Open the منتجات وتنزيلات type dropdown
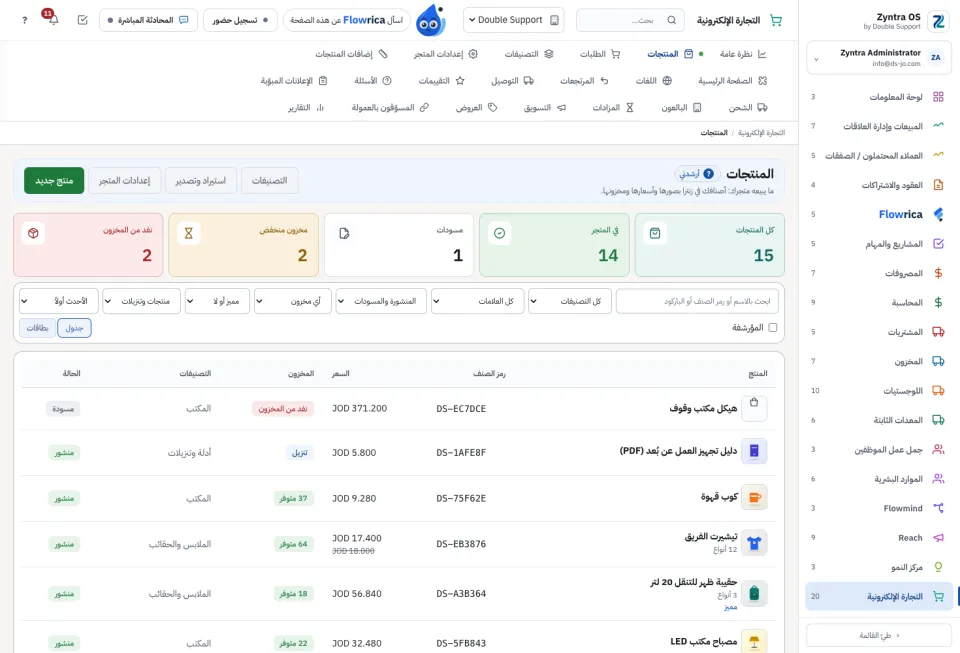 (141, 301)
